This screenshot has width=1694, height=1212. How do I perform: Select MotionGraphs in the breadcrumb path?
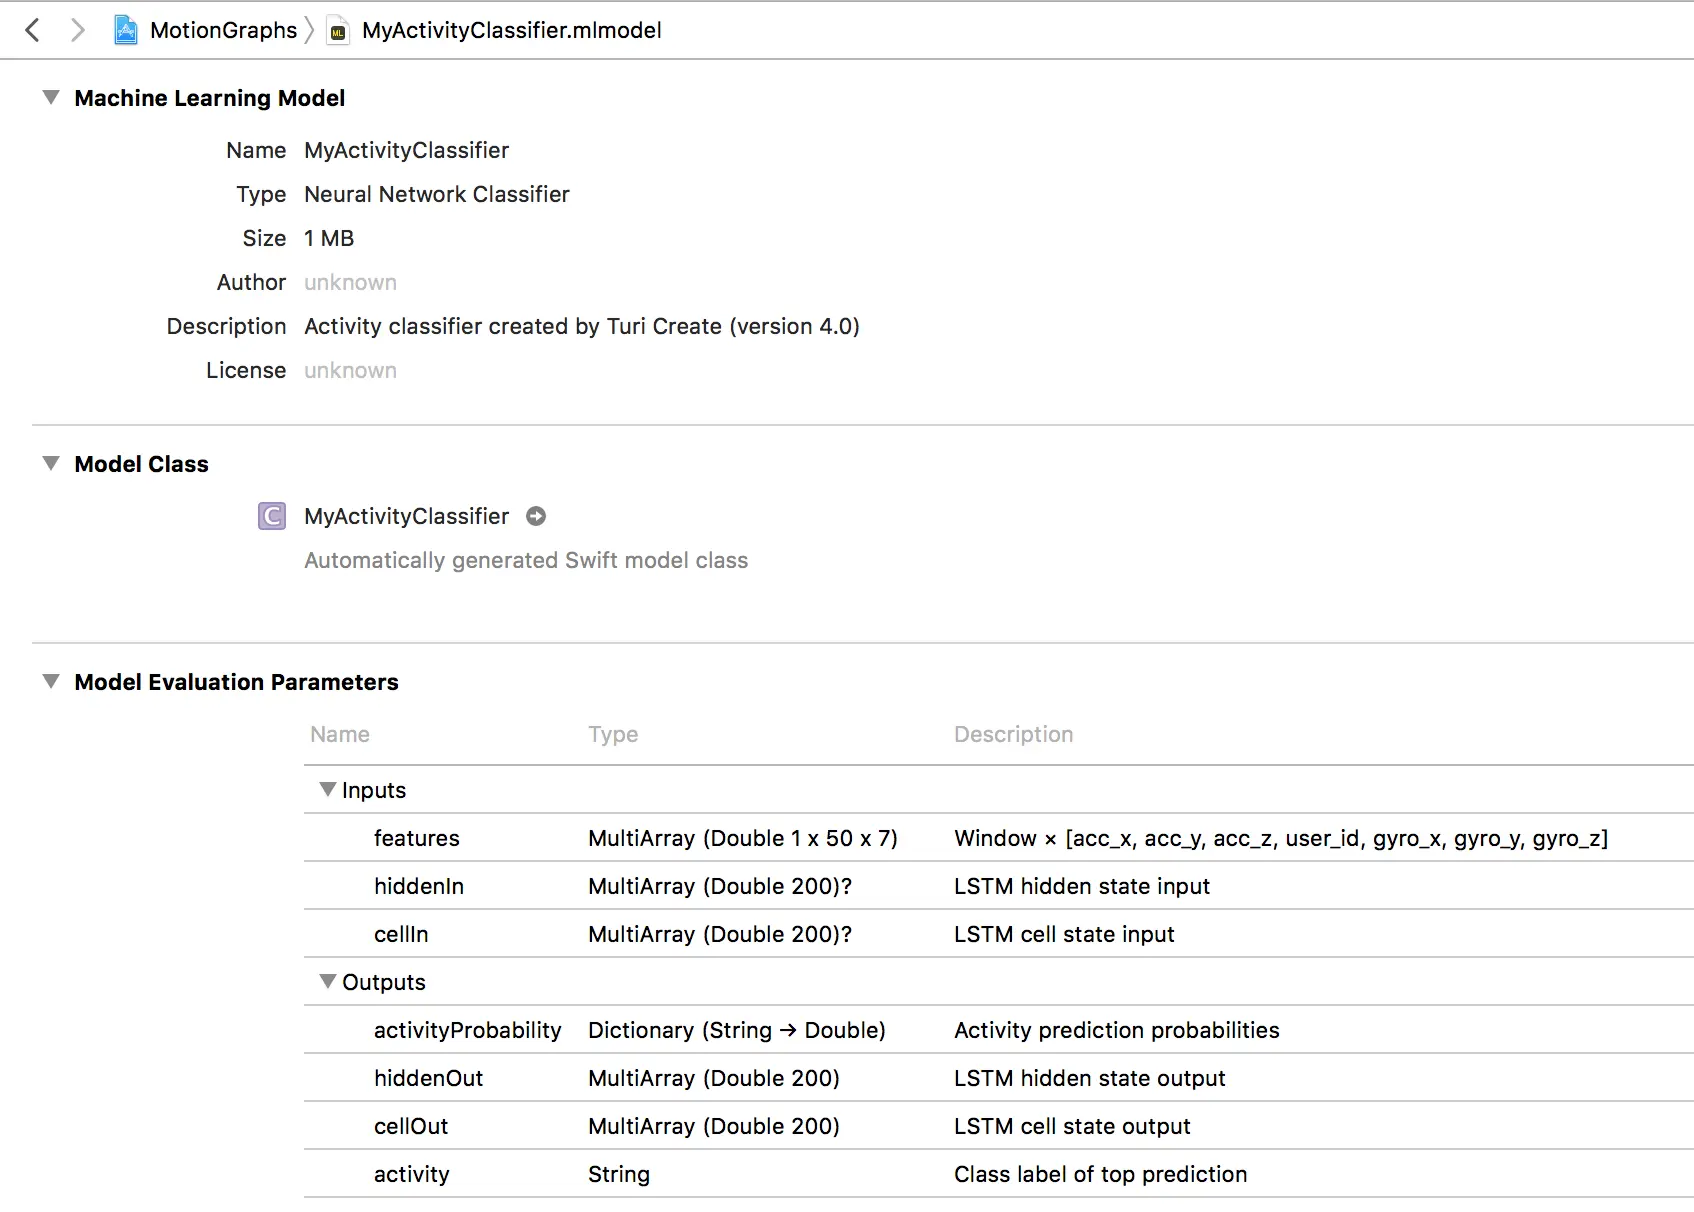pyautogui.click(x=223, y=30)
